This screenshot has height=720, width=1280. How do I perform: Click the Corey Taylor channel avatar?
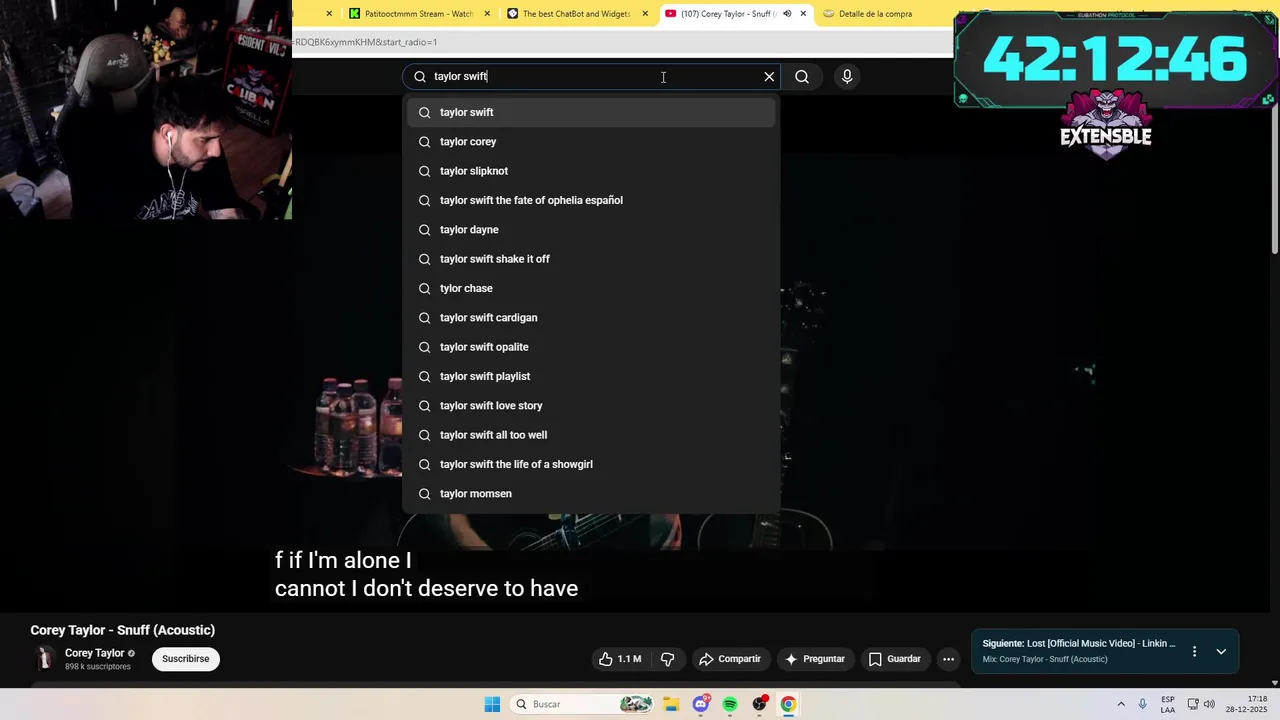[44, 658]
